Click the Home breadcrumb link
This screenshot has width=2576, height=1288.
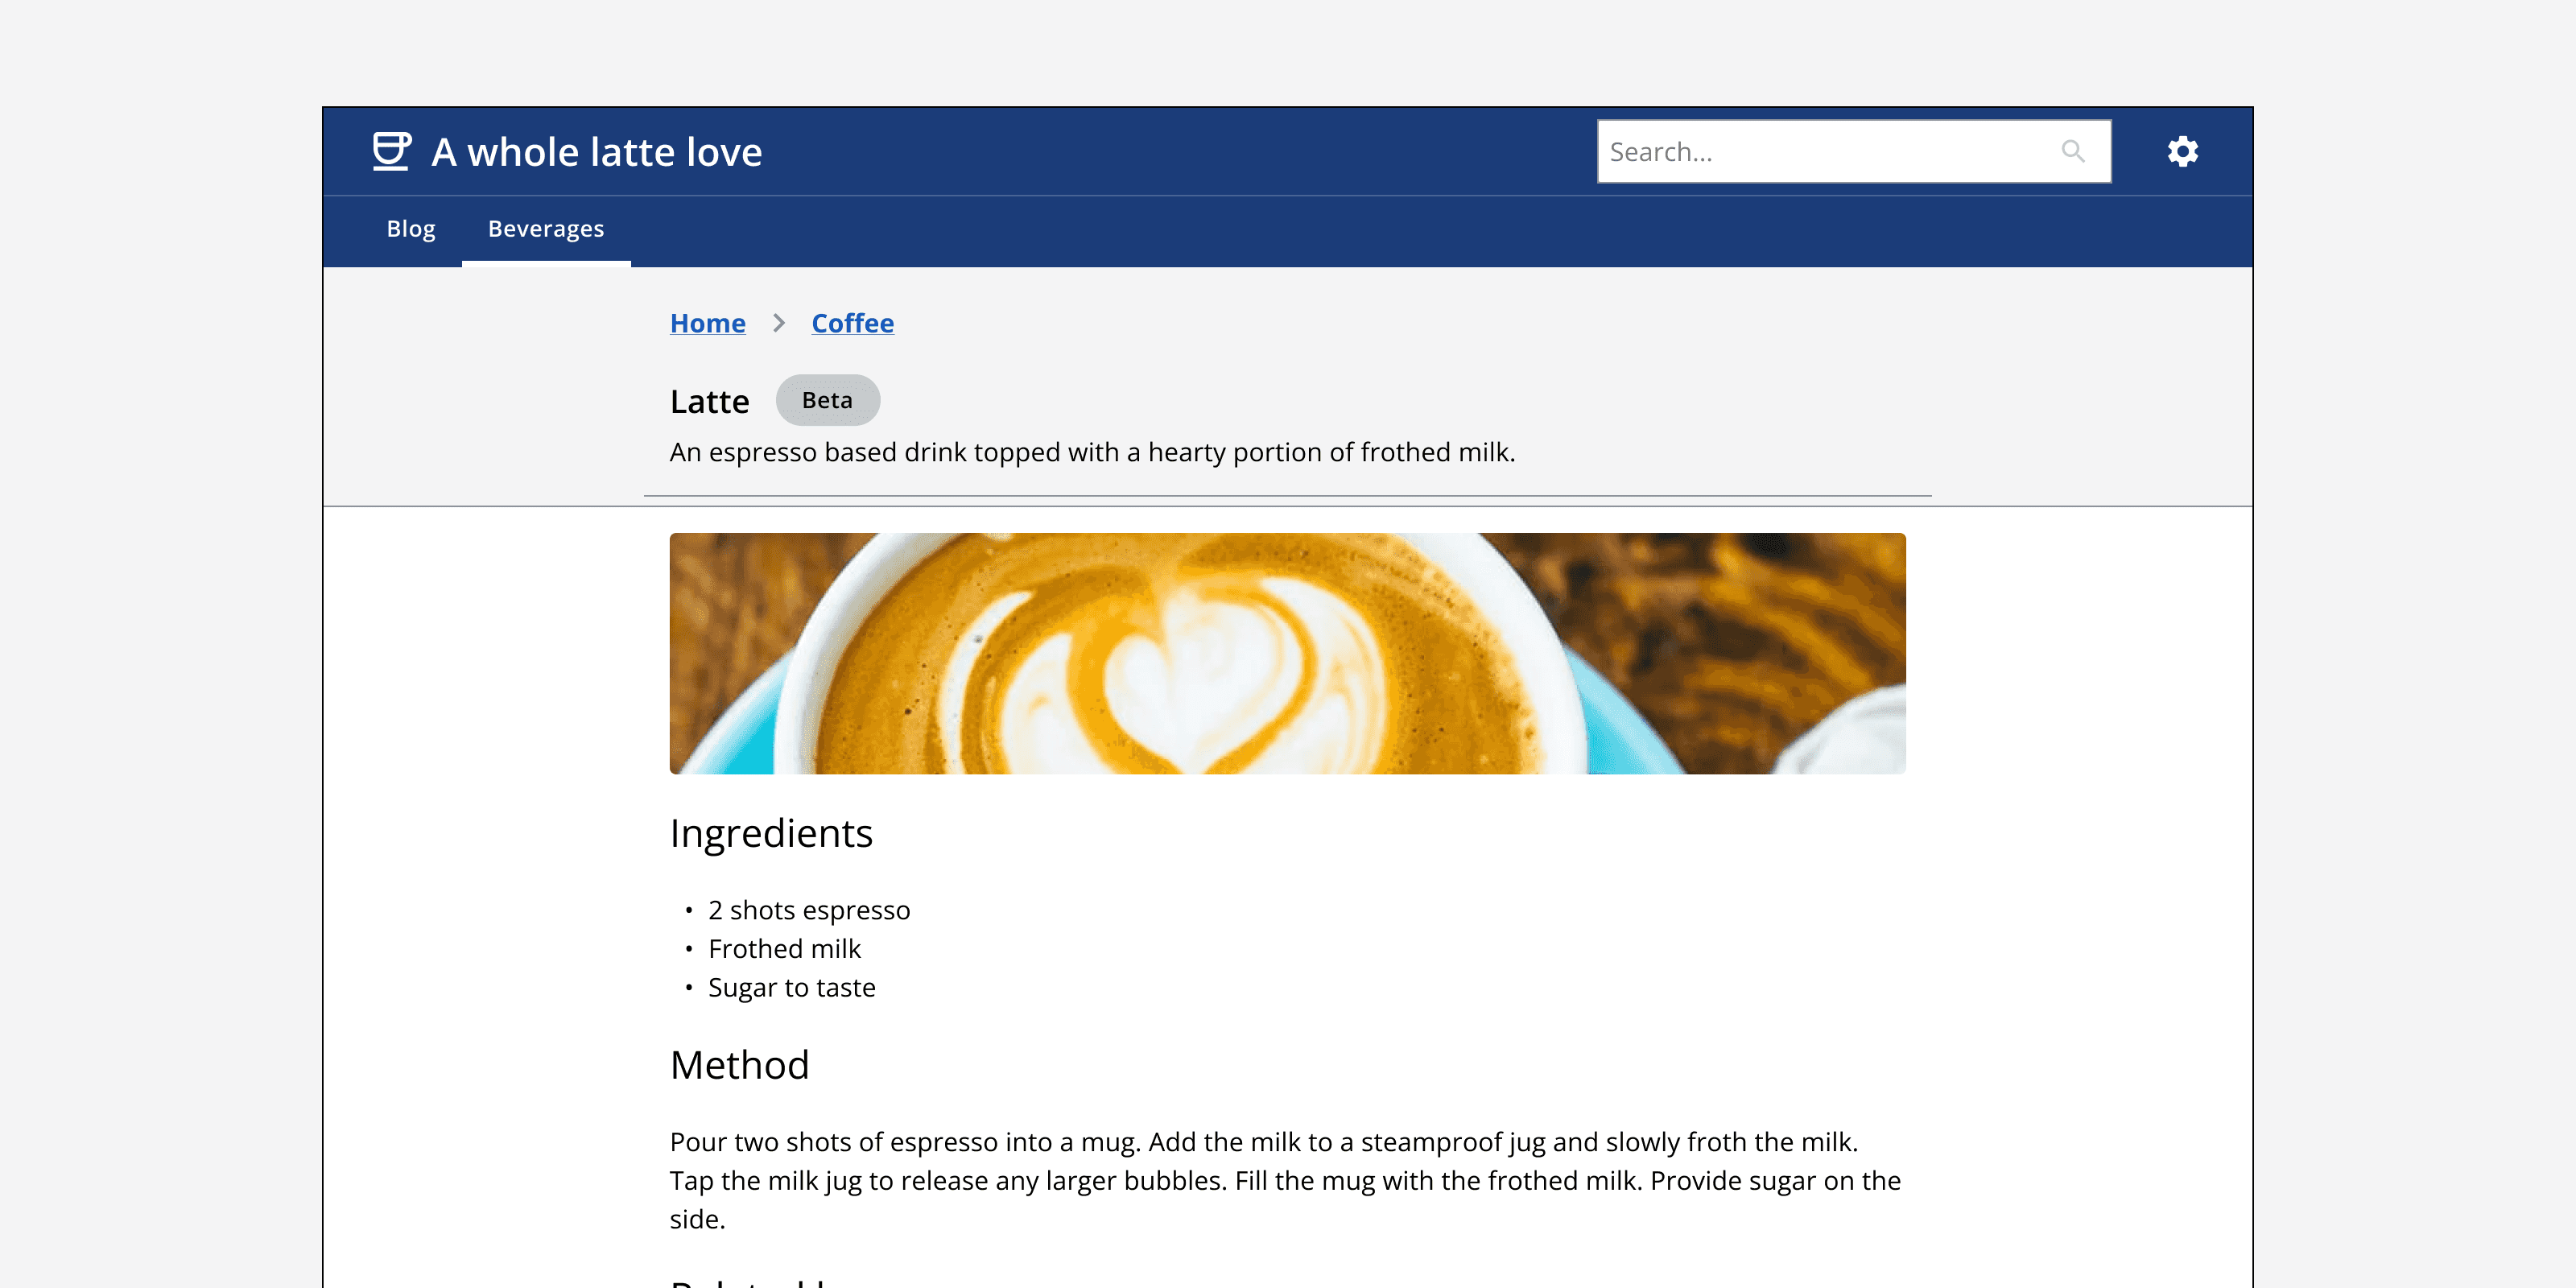tap(707, 322)
